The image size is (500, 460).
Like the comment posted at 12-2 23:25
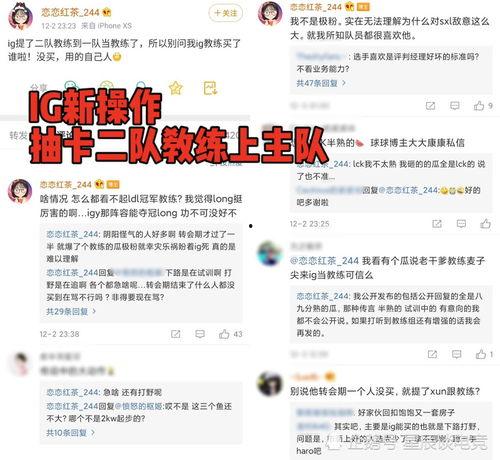click(486, 223)
